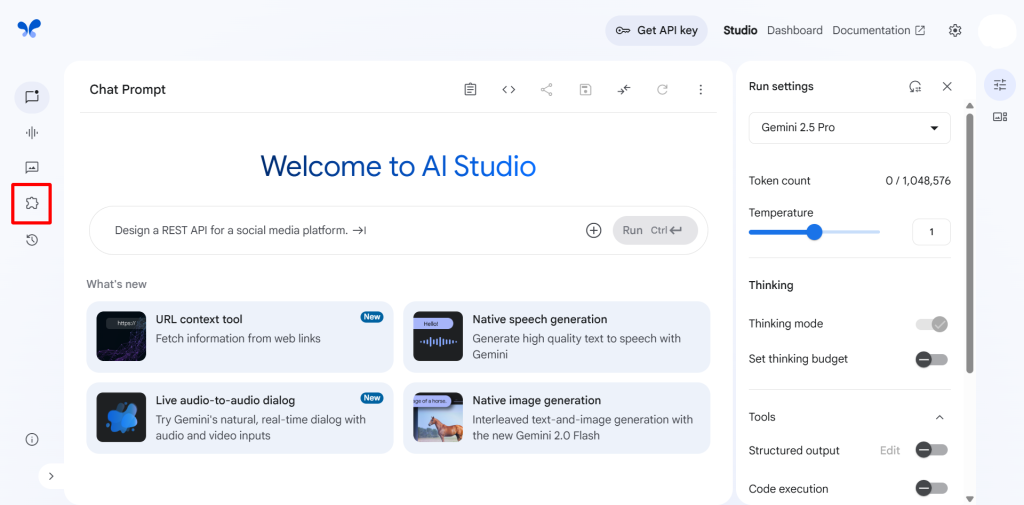The image size is (1024, 505).
Task: Close the Run settings panel
Action: [x=947, y=86]
